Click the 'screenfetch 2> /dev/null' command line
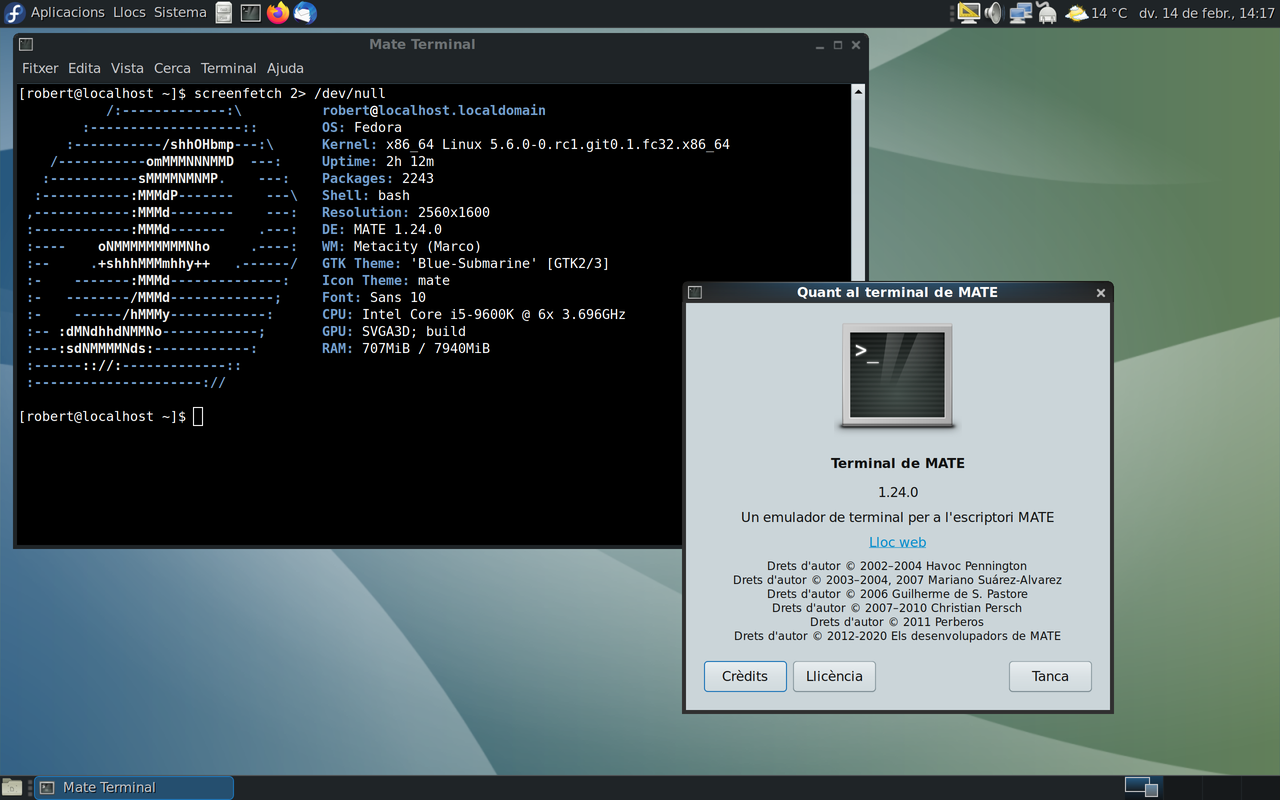Viewport: 1280px width, 800px height. (290, 93)
